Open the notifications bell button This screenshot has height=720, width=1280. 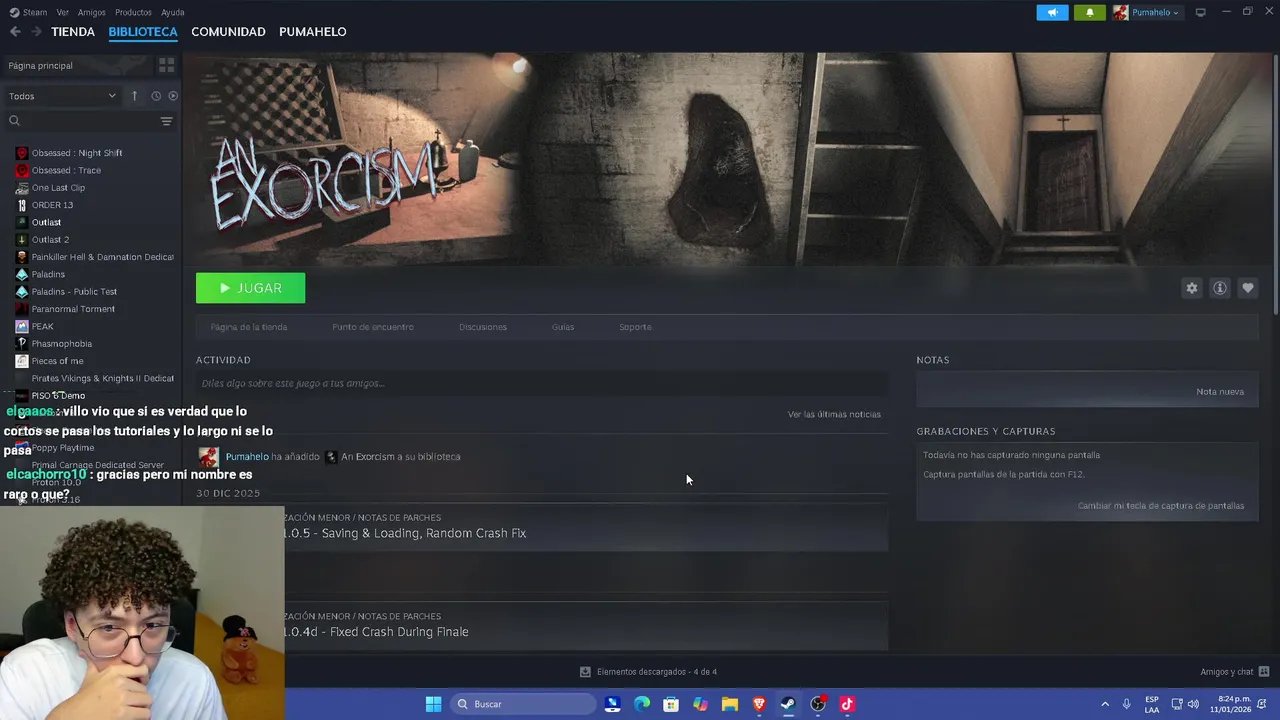tap(1090, 12)
